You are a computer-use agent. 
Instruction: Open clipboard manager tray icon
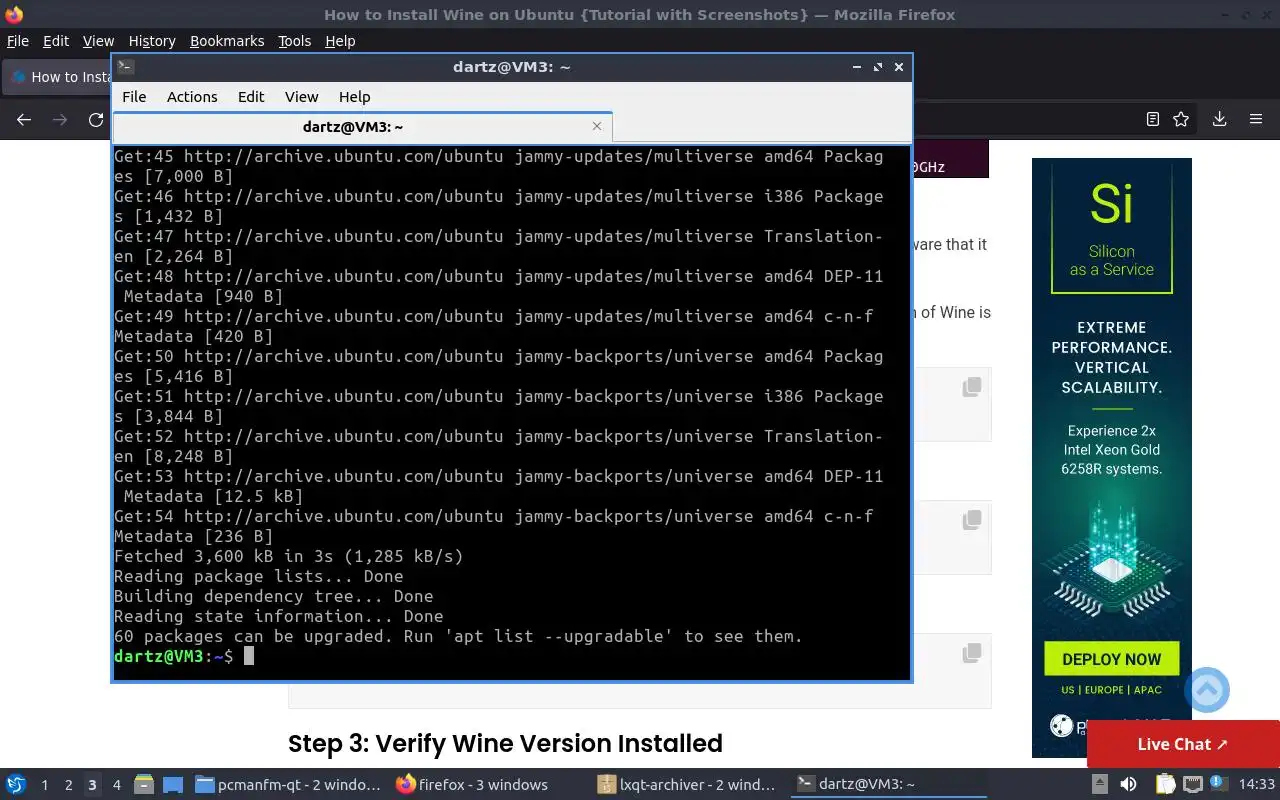click(1165, 785)
